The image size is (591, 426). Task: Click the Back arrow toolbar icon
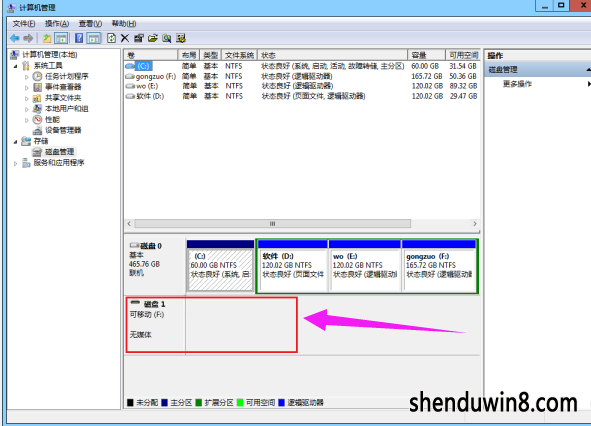click(x=15, y=38)
